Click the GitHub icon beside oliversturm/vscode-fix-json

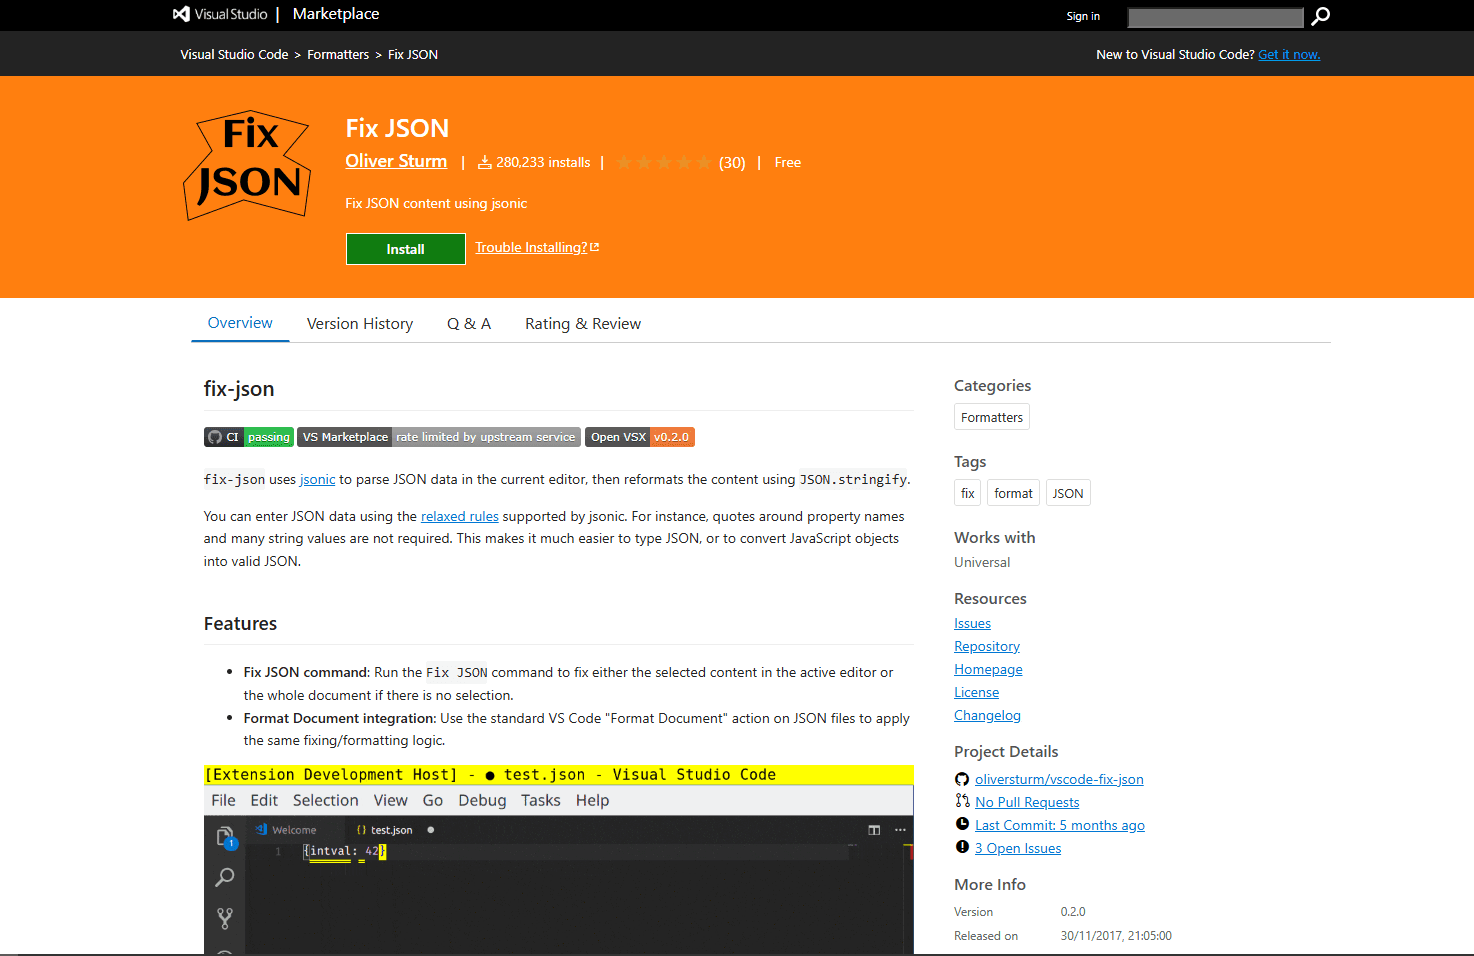tap(962, 778)
